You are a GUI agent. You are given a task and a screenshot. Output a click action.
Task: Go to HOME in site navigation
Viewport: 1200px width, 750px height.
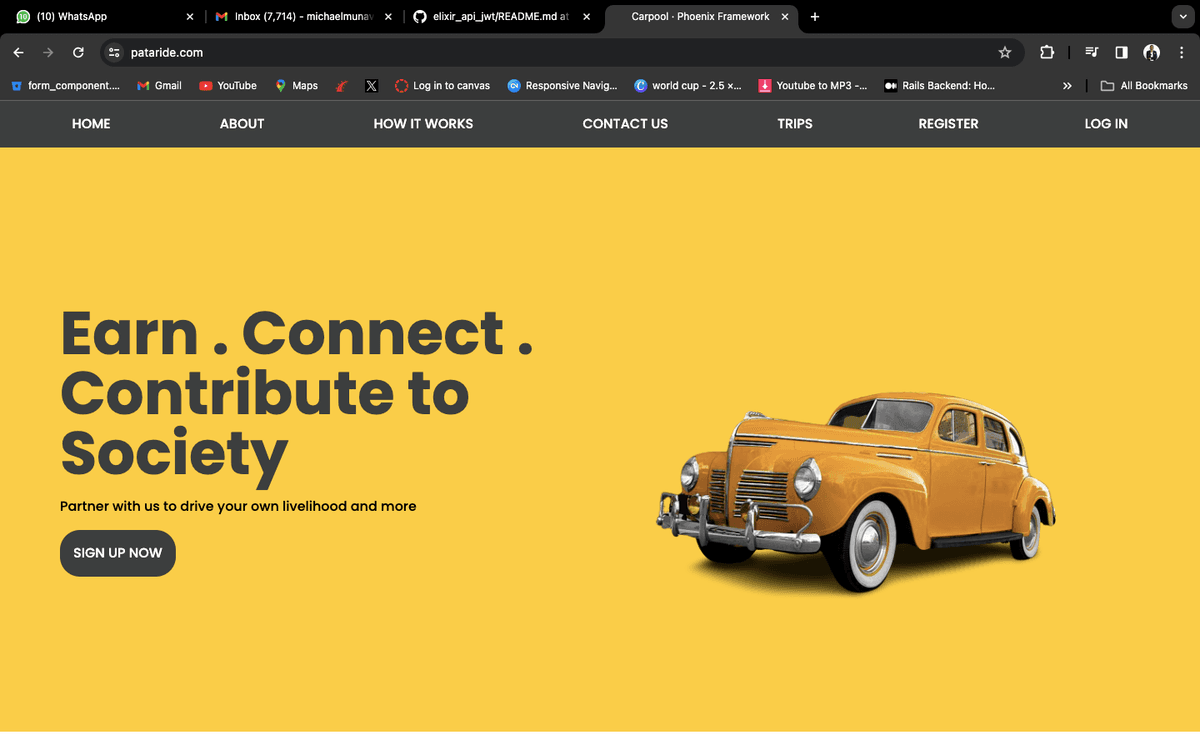click(x=91, y=124)
